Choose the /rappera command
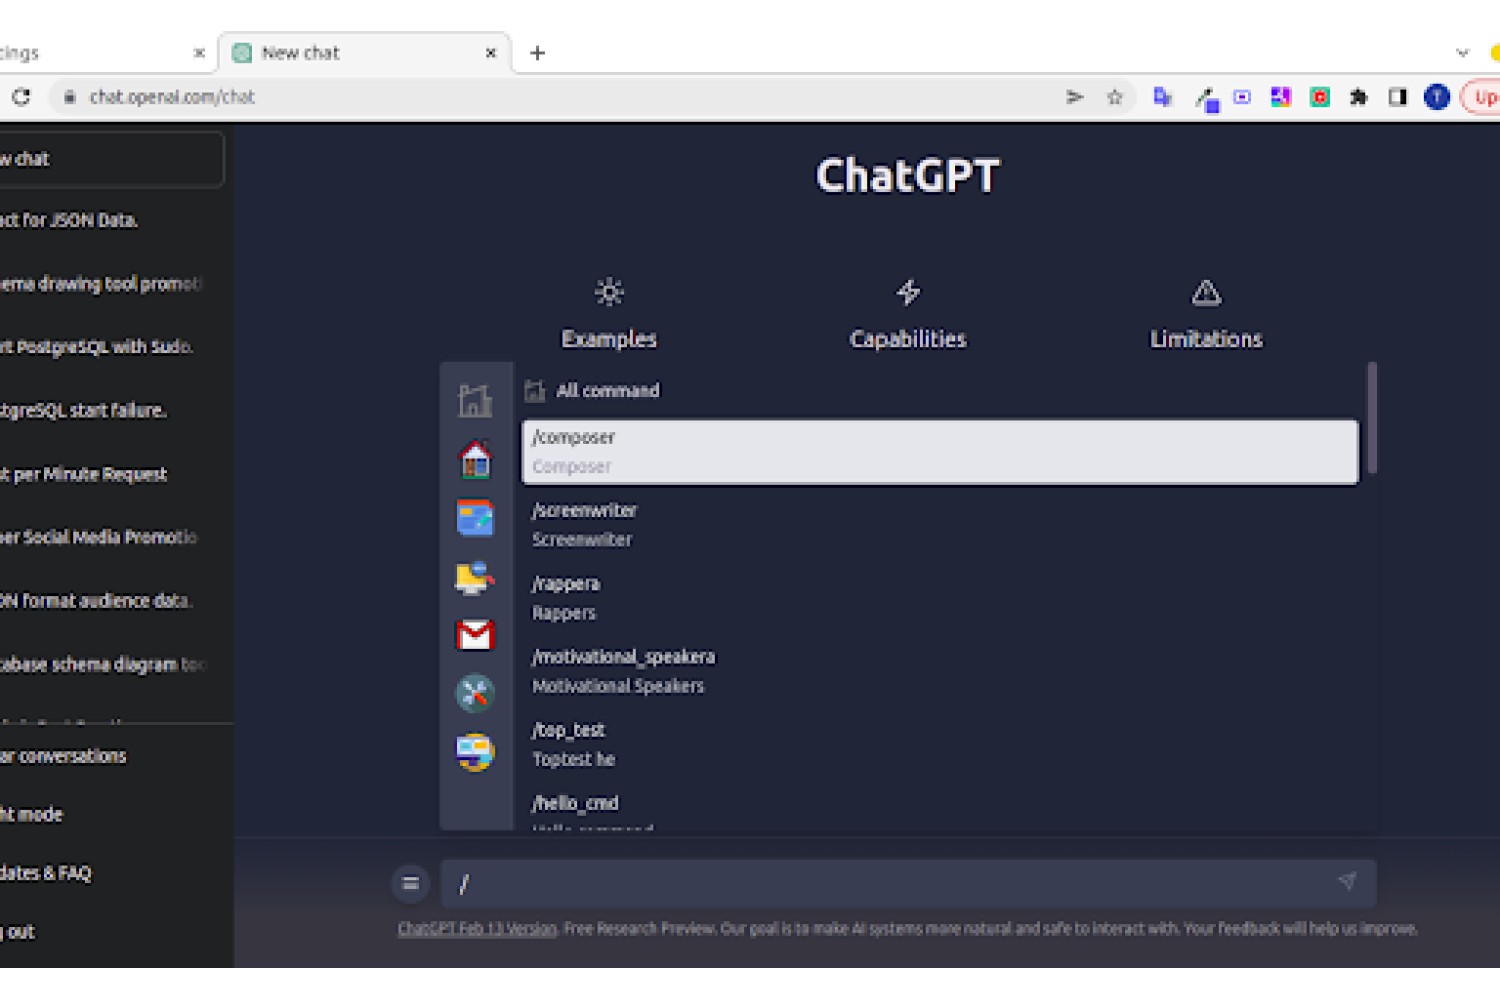This screenshot has height=1000, width=1500. (x=940, y=598)
